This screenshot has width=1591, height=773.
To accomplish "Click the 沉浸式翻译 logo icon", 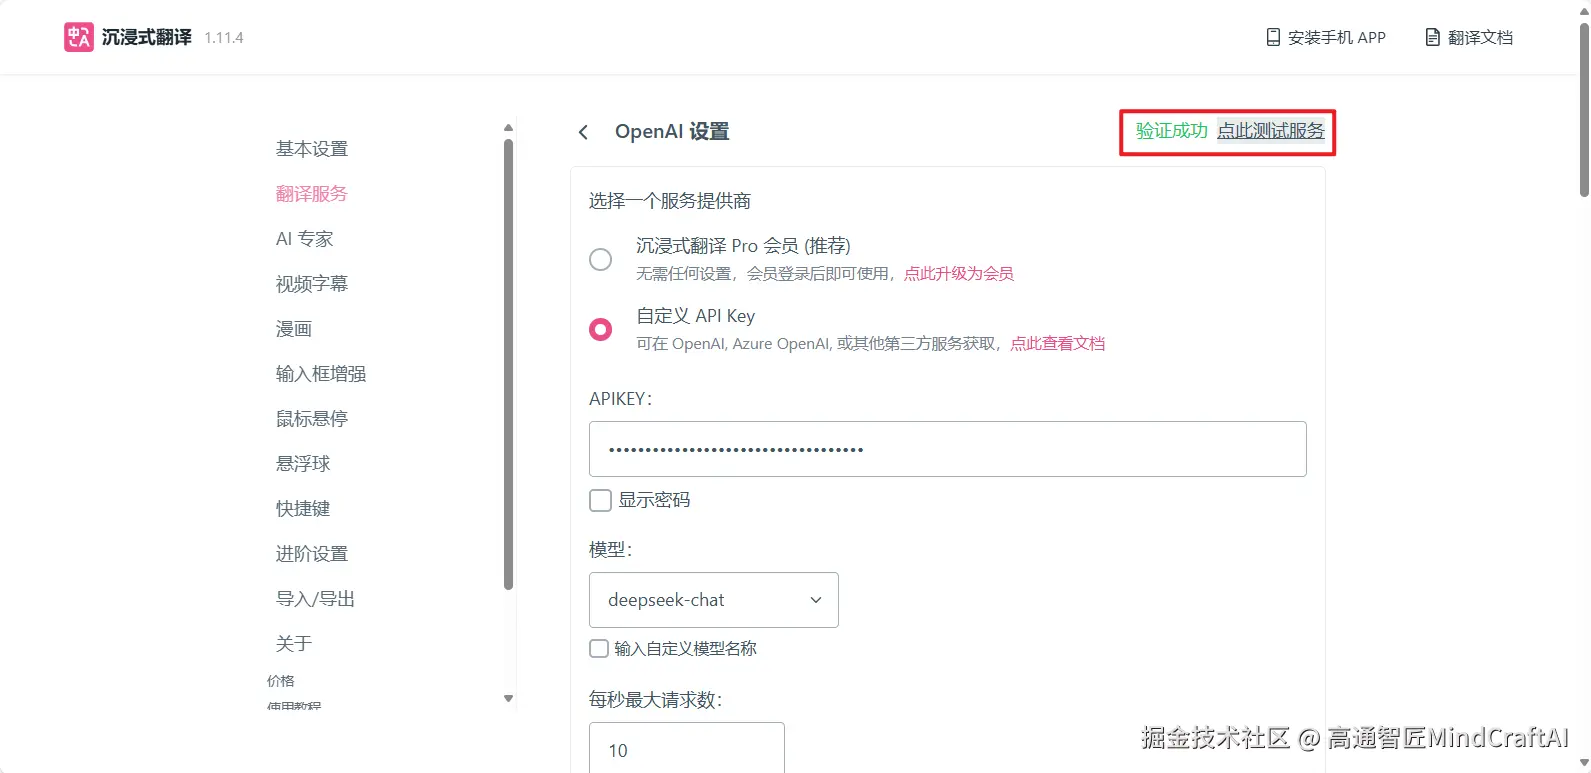I will 79,37.
